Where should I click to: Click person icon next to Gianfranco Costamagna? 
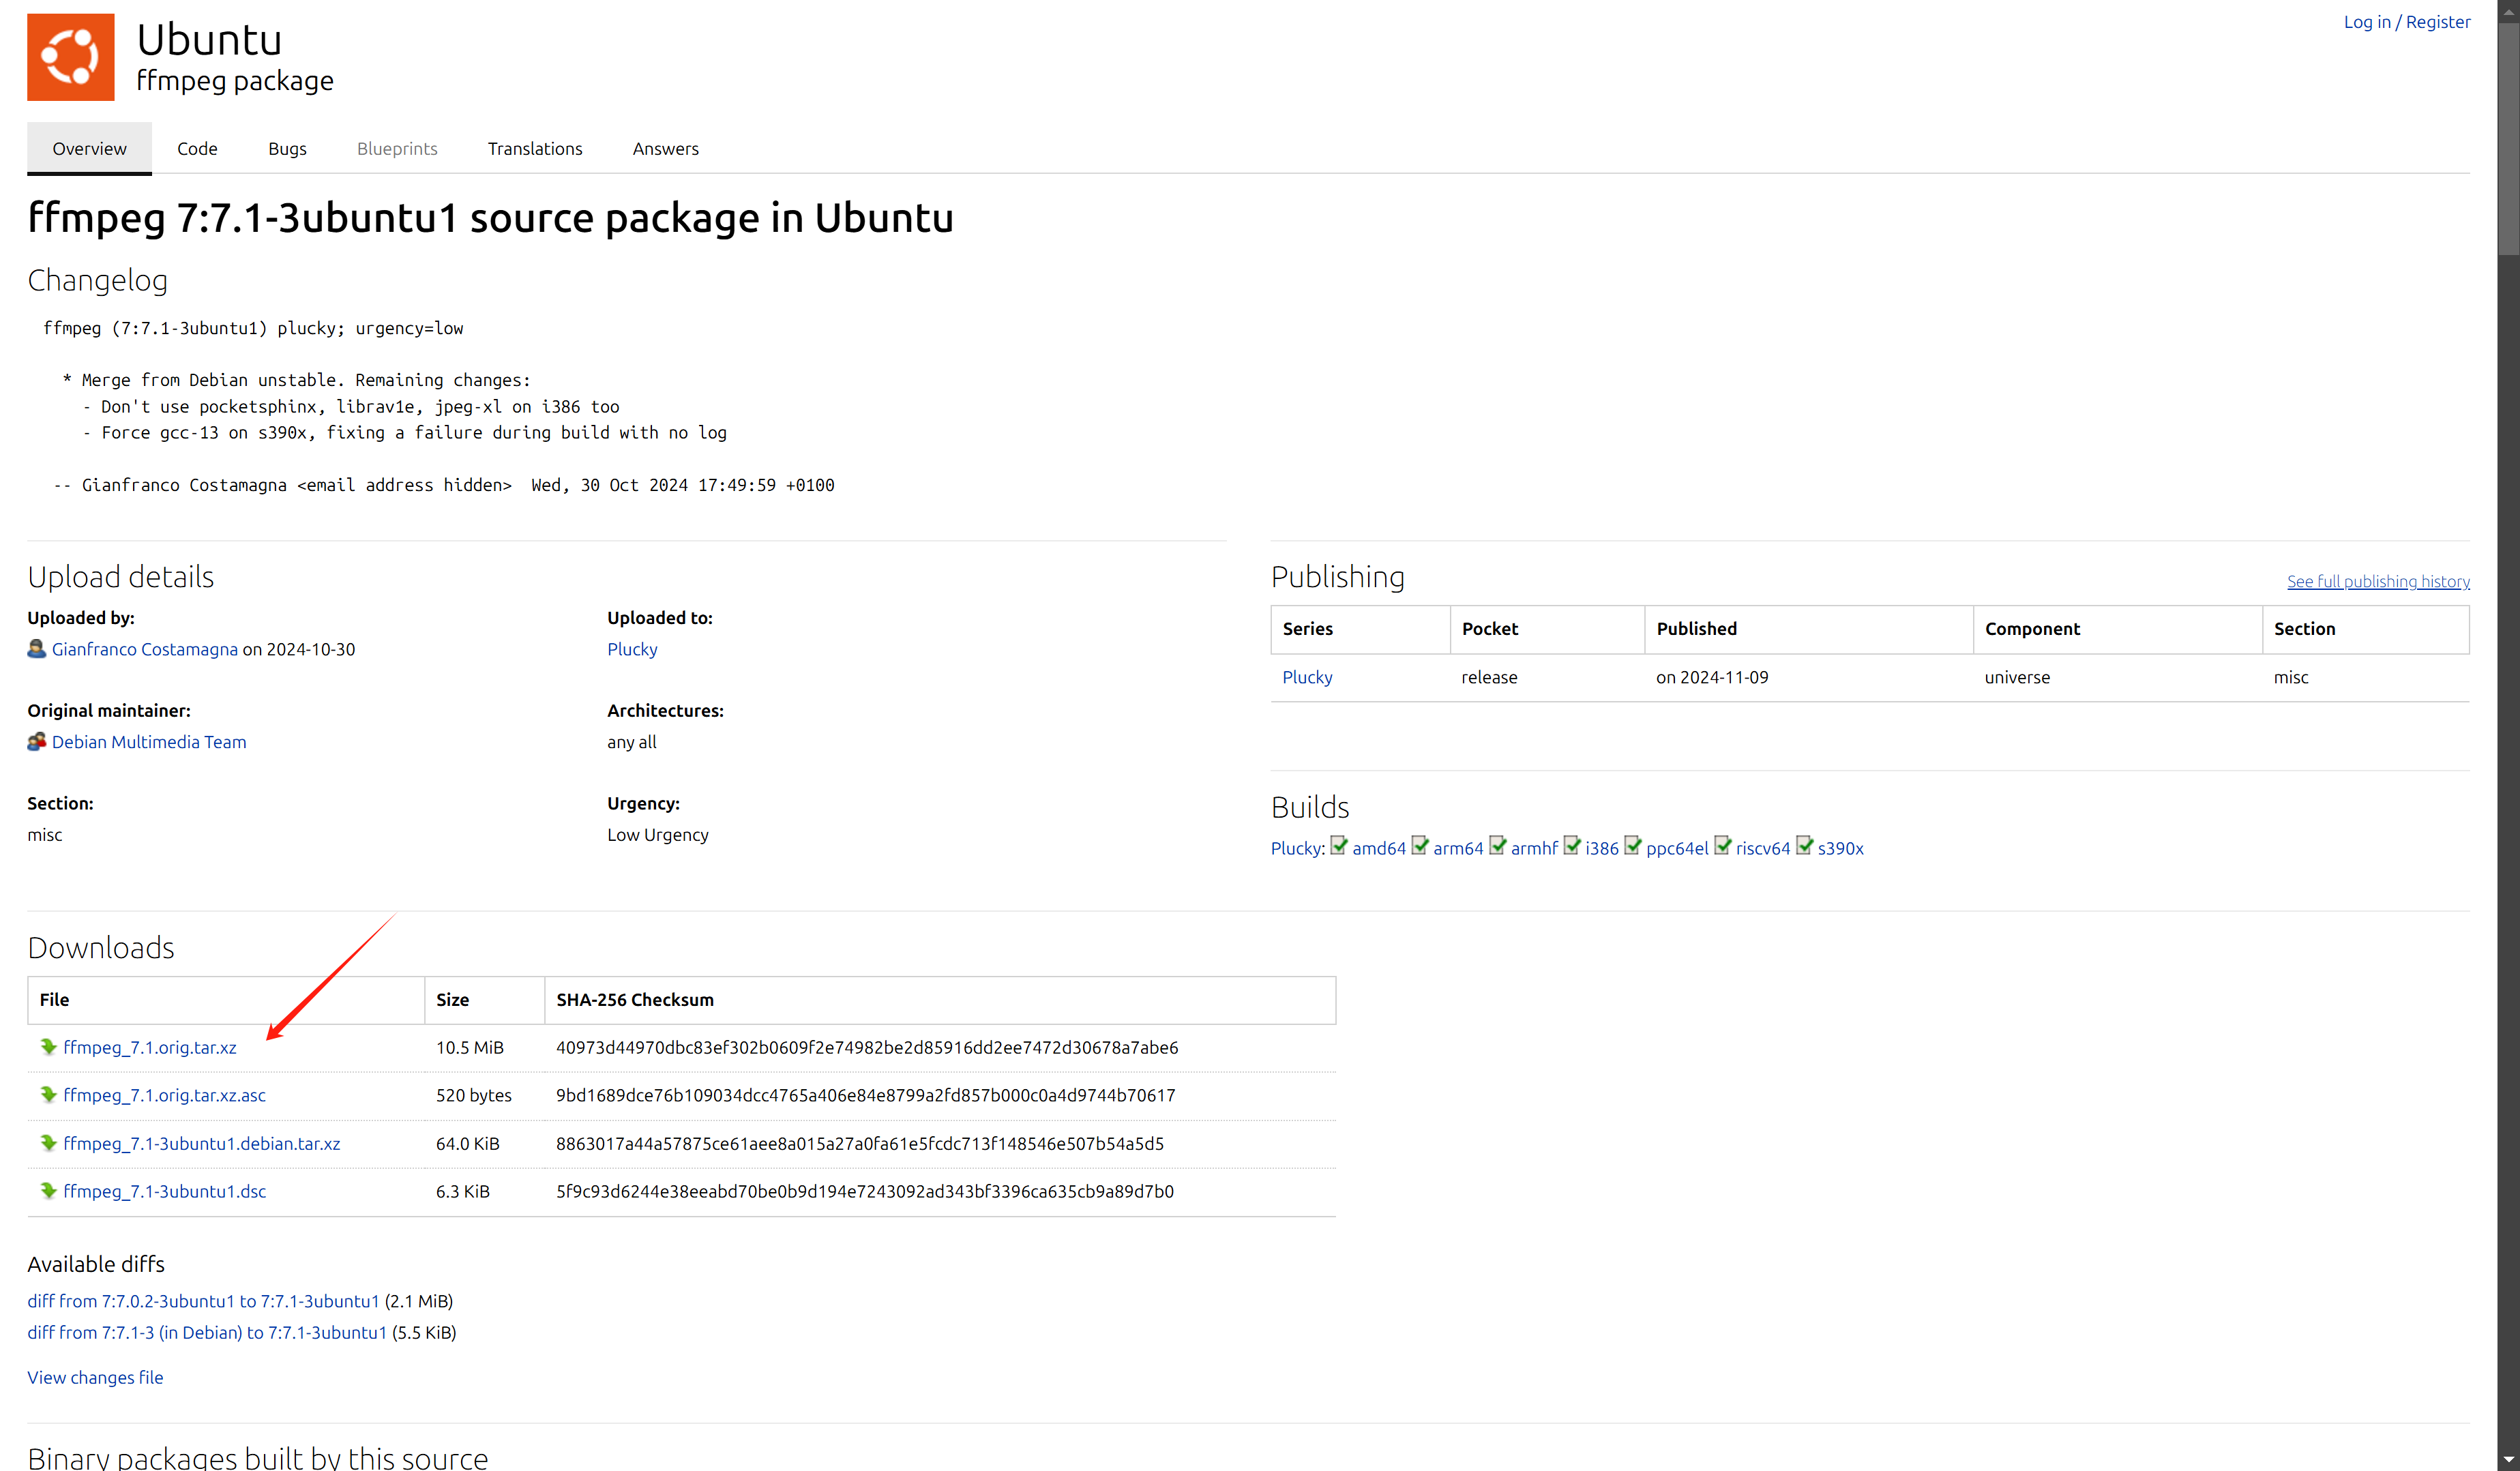click(37, 649)
